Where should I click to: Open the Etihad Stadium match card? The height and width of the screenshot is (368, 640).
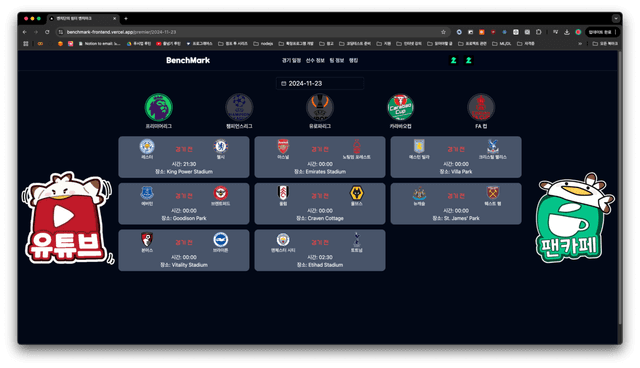320,250
